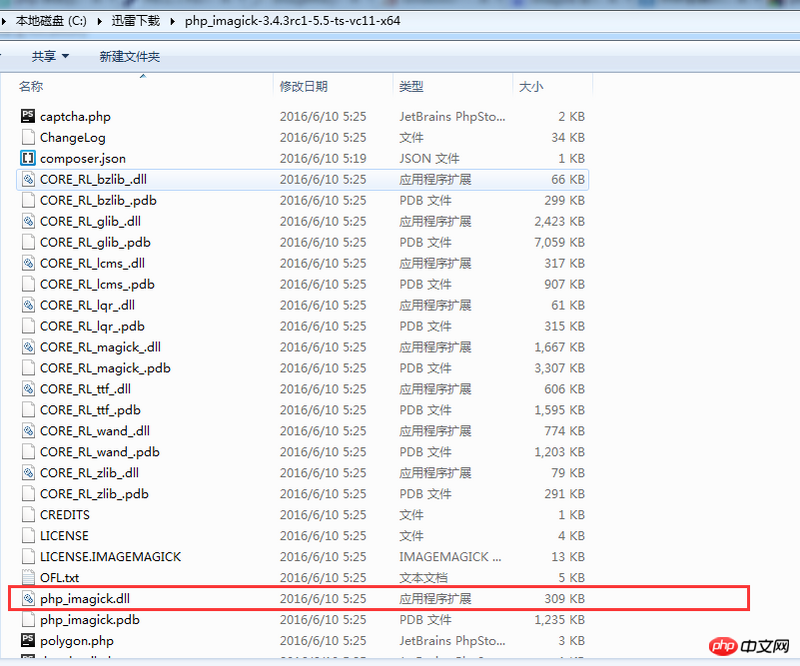Screen dimensions: 800x666
Task: Click the CORE_RL_lqr_.dll icon
Action: click(x=28, y=305)
